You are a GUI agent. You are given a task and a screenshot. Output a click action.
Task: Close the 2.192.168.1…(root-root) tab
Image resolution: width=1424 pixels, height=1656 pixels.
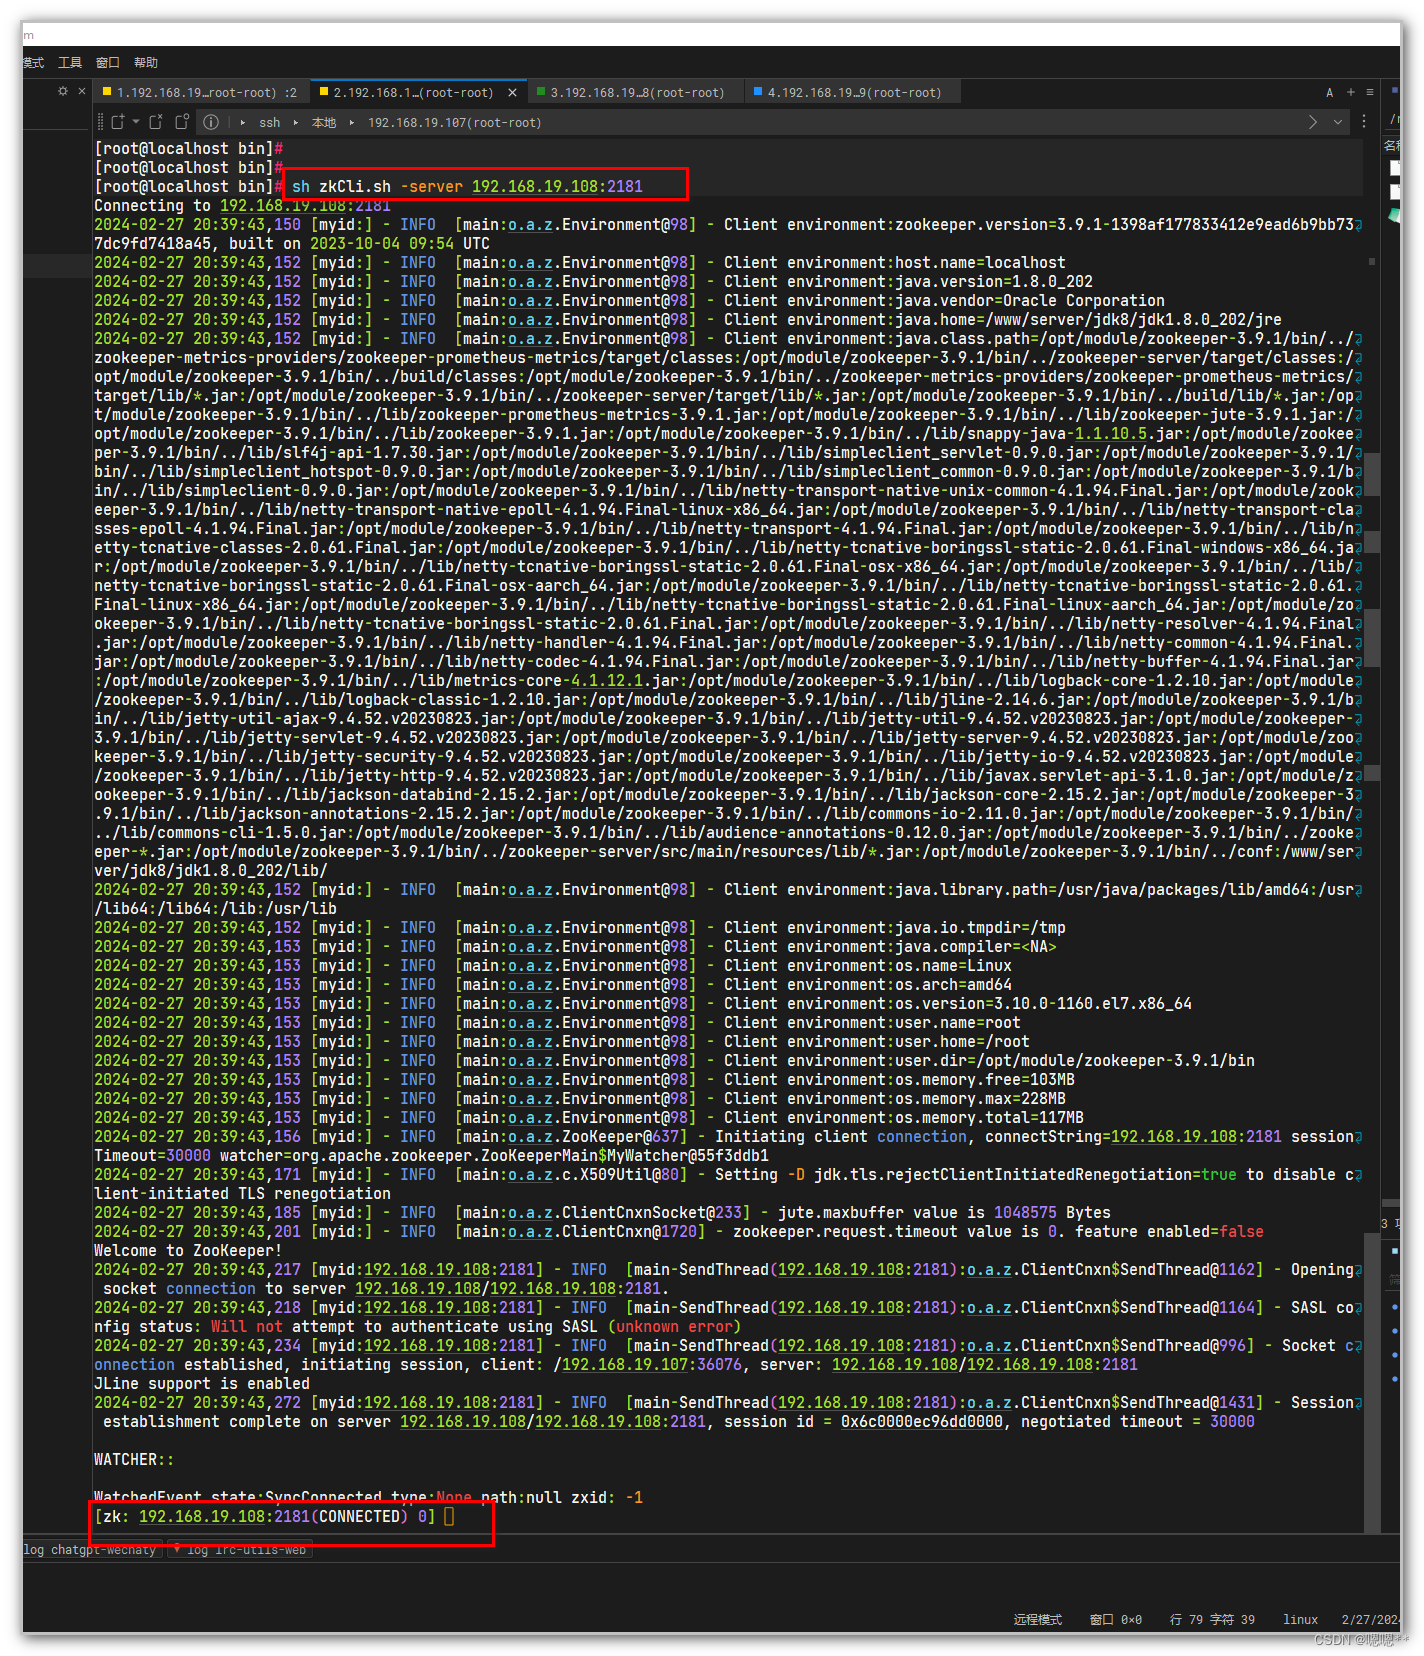(513, 92)
